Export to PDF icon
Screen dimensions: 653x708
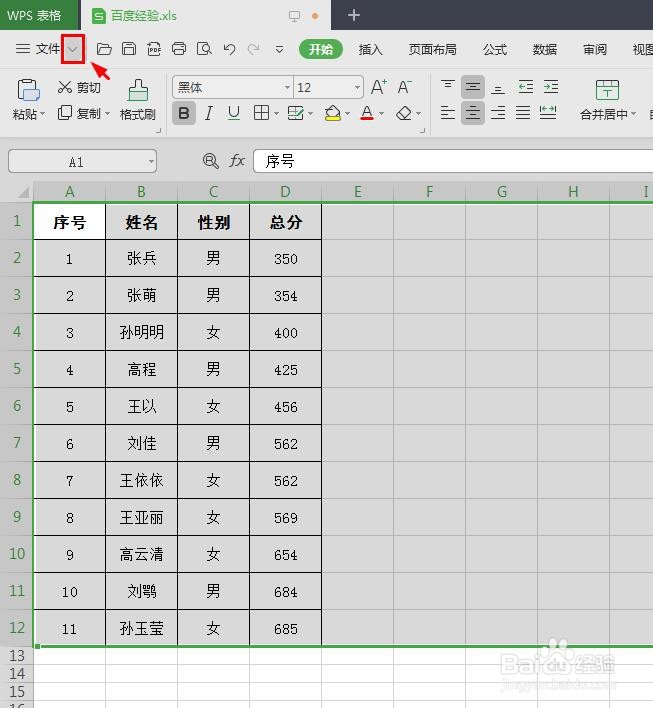[154, 49]
